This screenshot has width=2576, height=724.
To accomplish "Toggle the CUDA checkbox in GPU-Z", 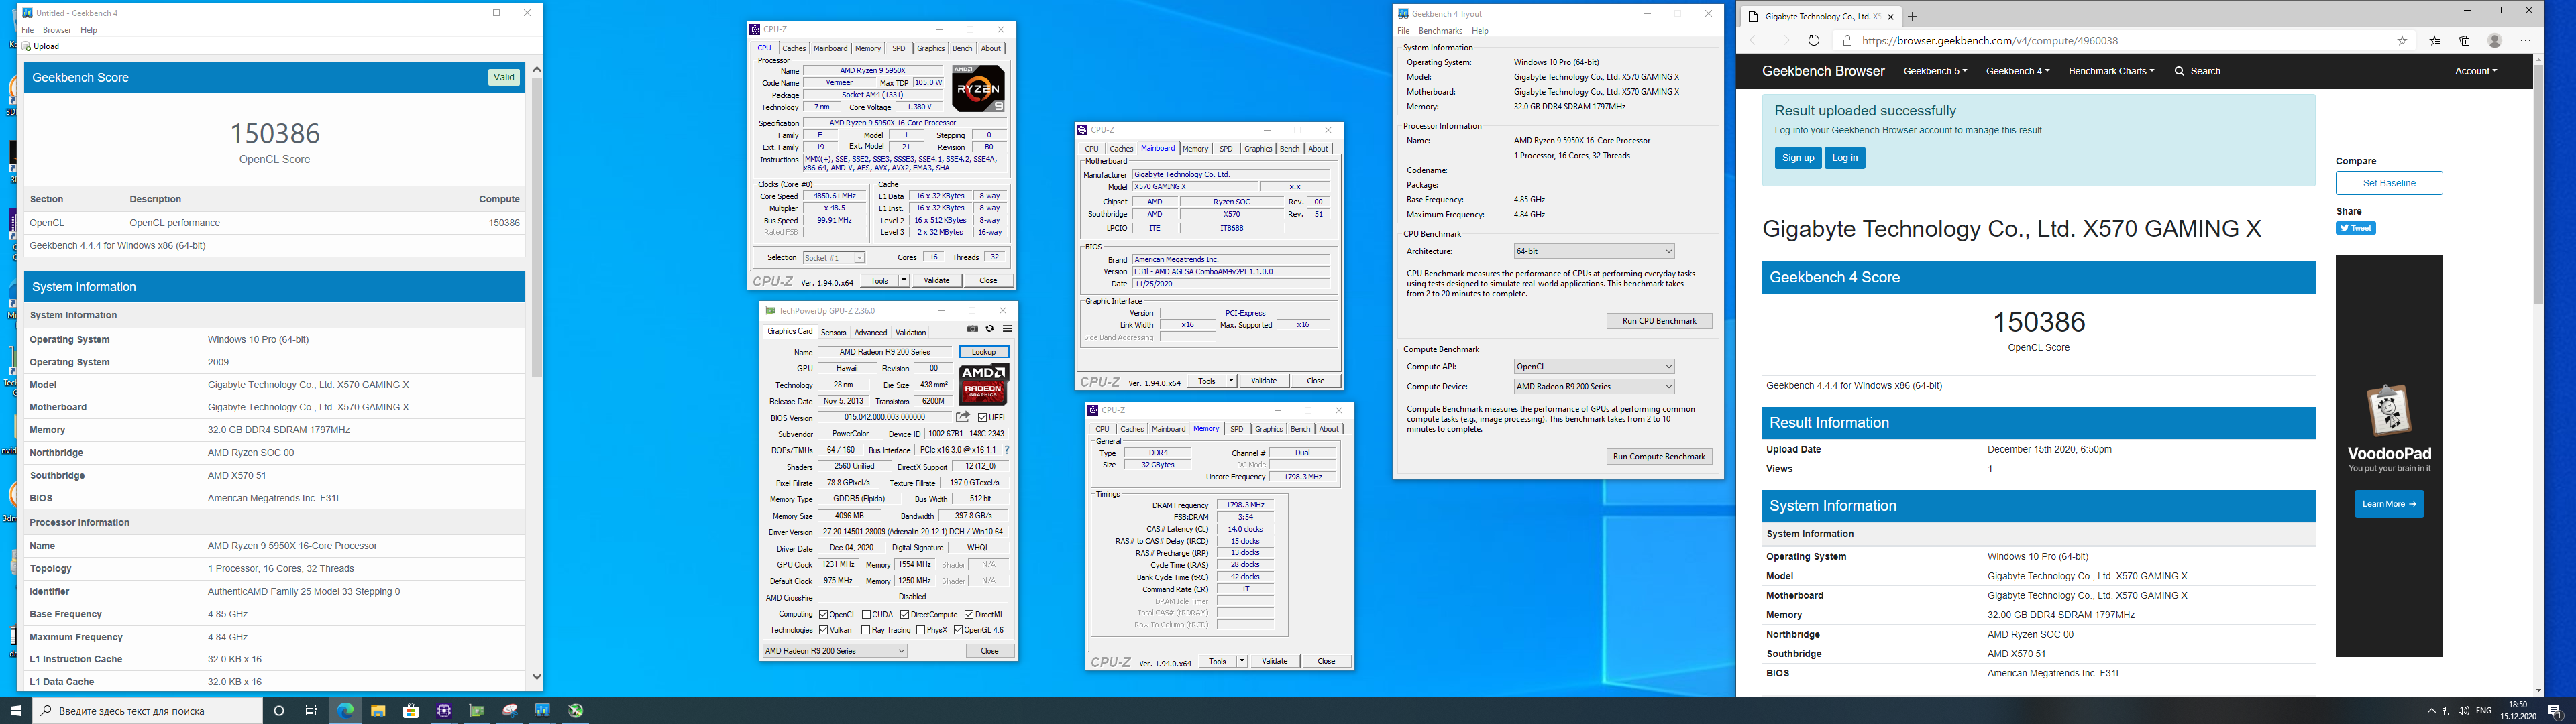I will tap(866, 614).
